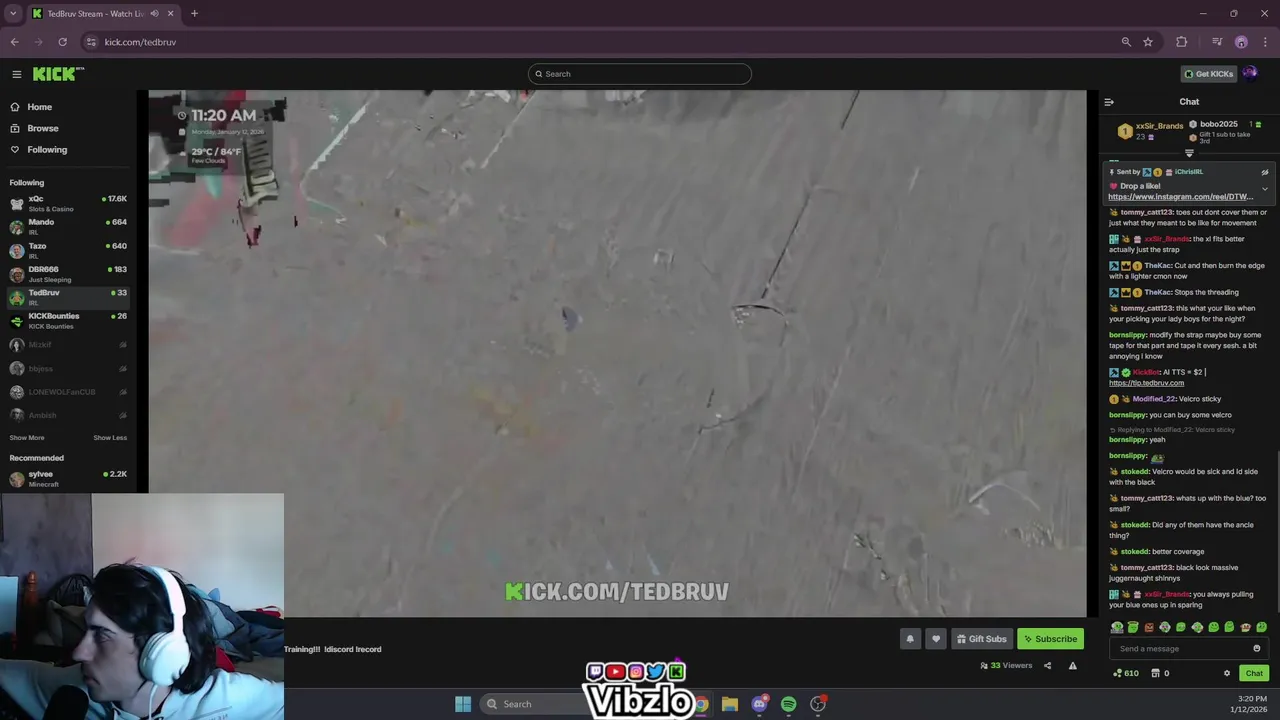The width and height of the screenshot is (1280, 720).
Task: Share the stream using the share icon
Action: [x=1047, y=666]
